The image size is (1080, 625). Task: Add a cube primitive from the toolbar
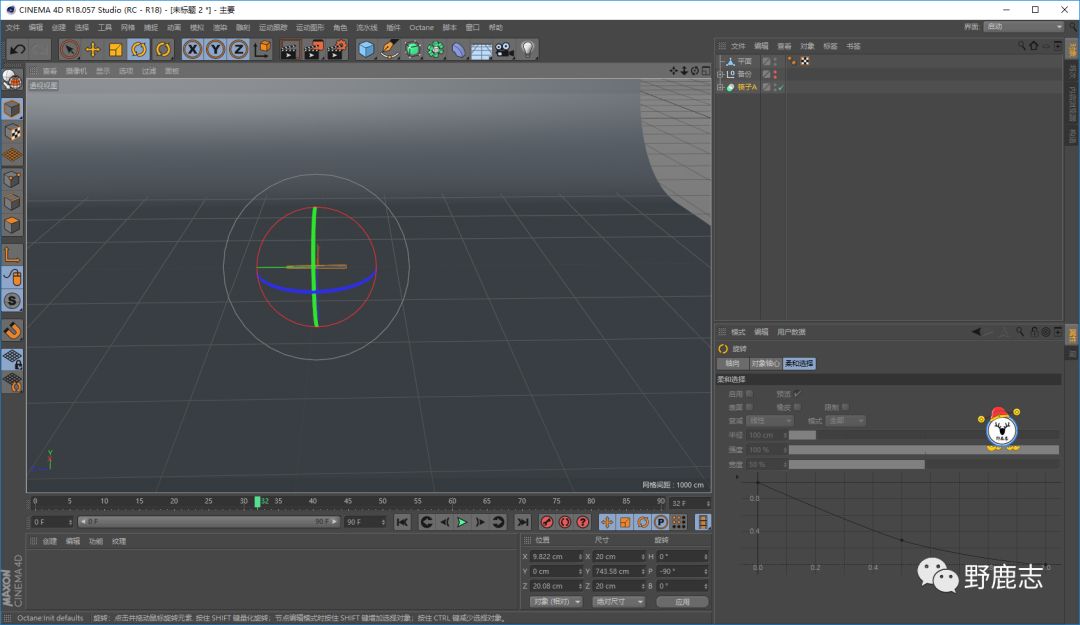click(367, 49)
